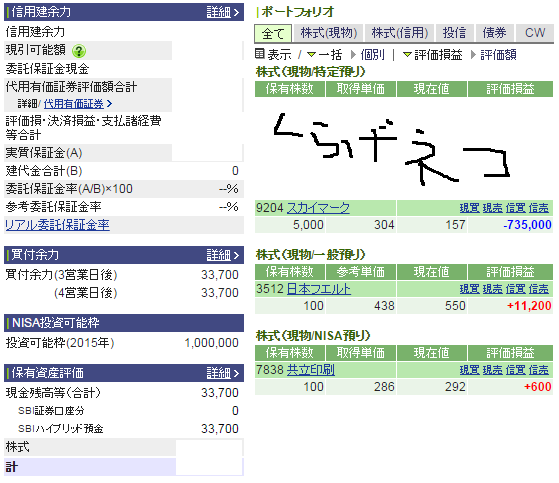Viewport: 559px width, 483px height.
Task: Open the リアル委託保証金率 link
Action: (57, 225)
